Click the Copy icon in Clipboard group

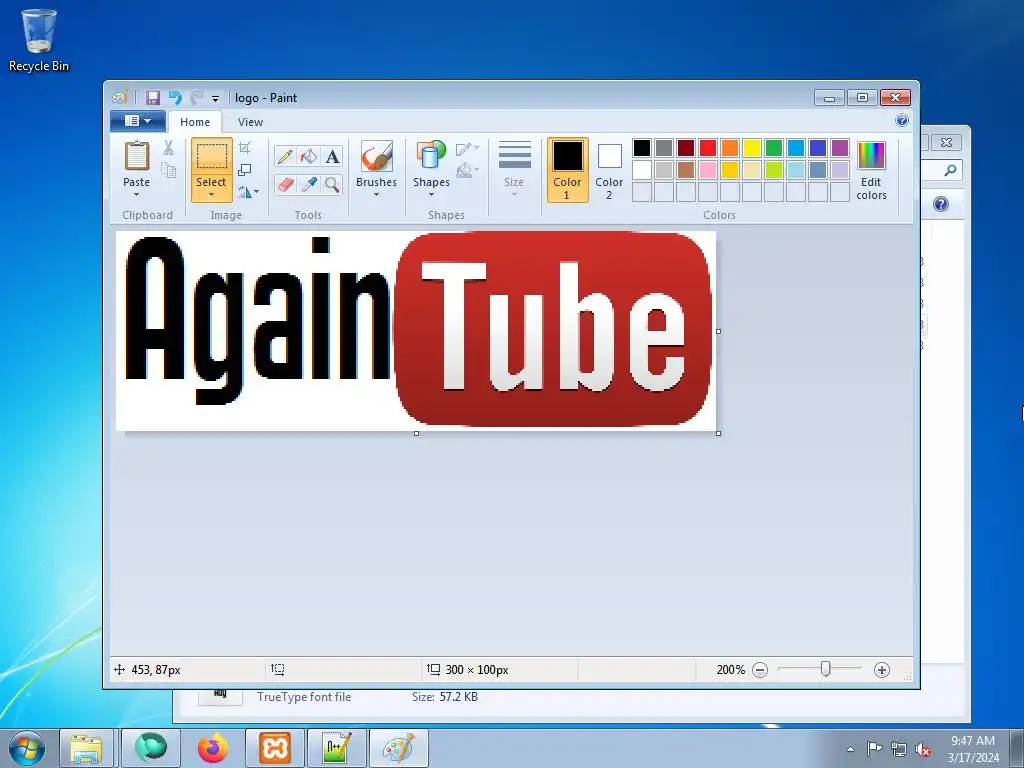(x=168, y=170)
